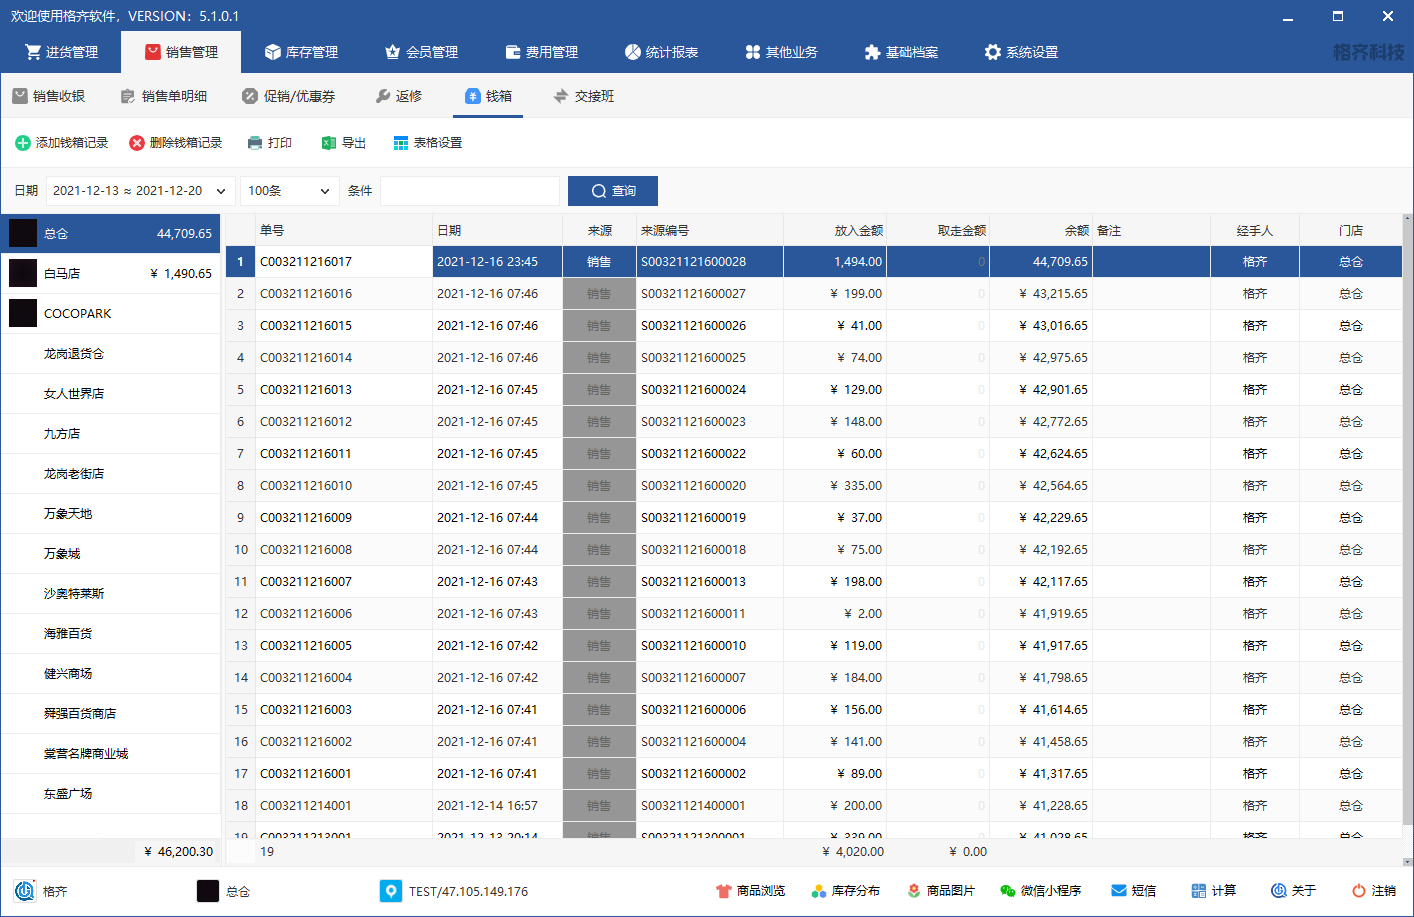
Task: Focus the 条件 search input field
Action: tap(470, 191)
